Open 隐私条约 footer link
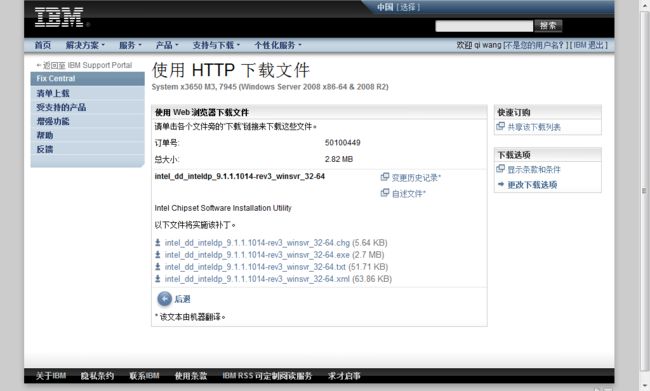The height and width of the screenshot is (391, 650). (97, 376)
